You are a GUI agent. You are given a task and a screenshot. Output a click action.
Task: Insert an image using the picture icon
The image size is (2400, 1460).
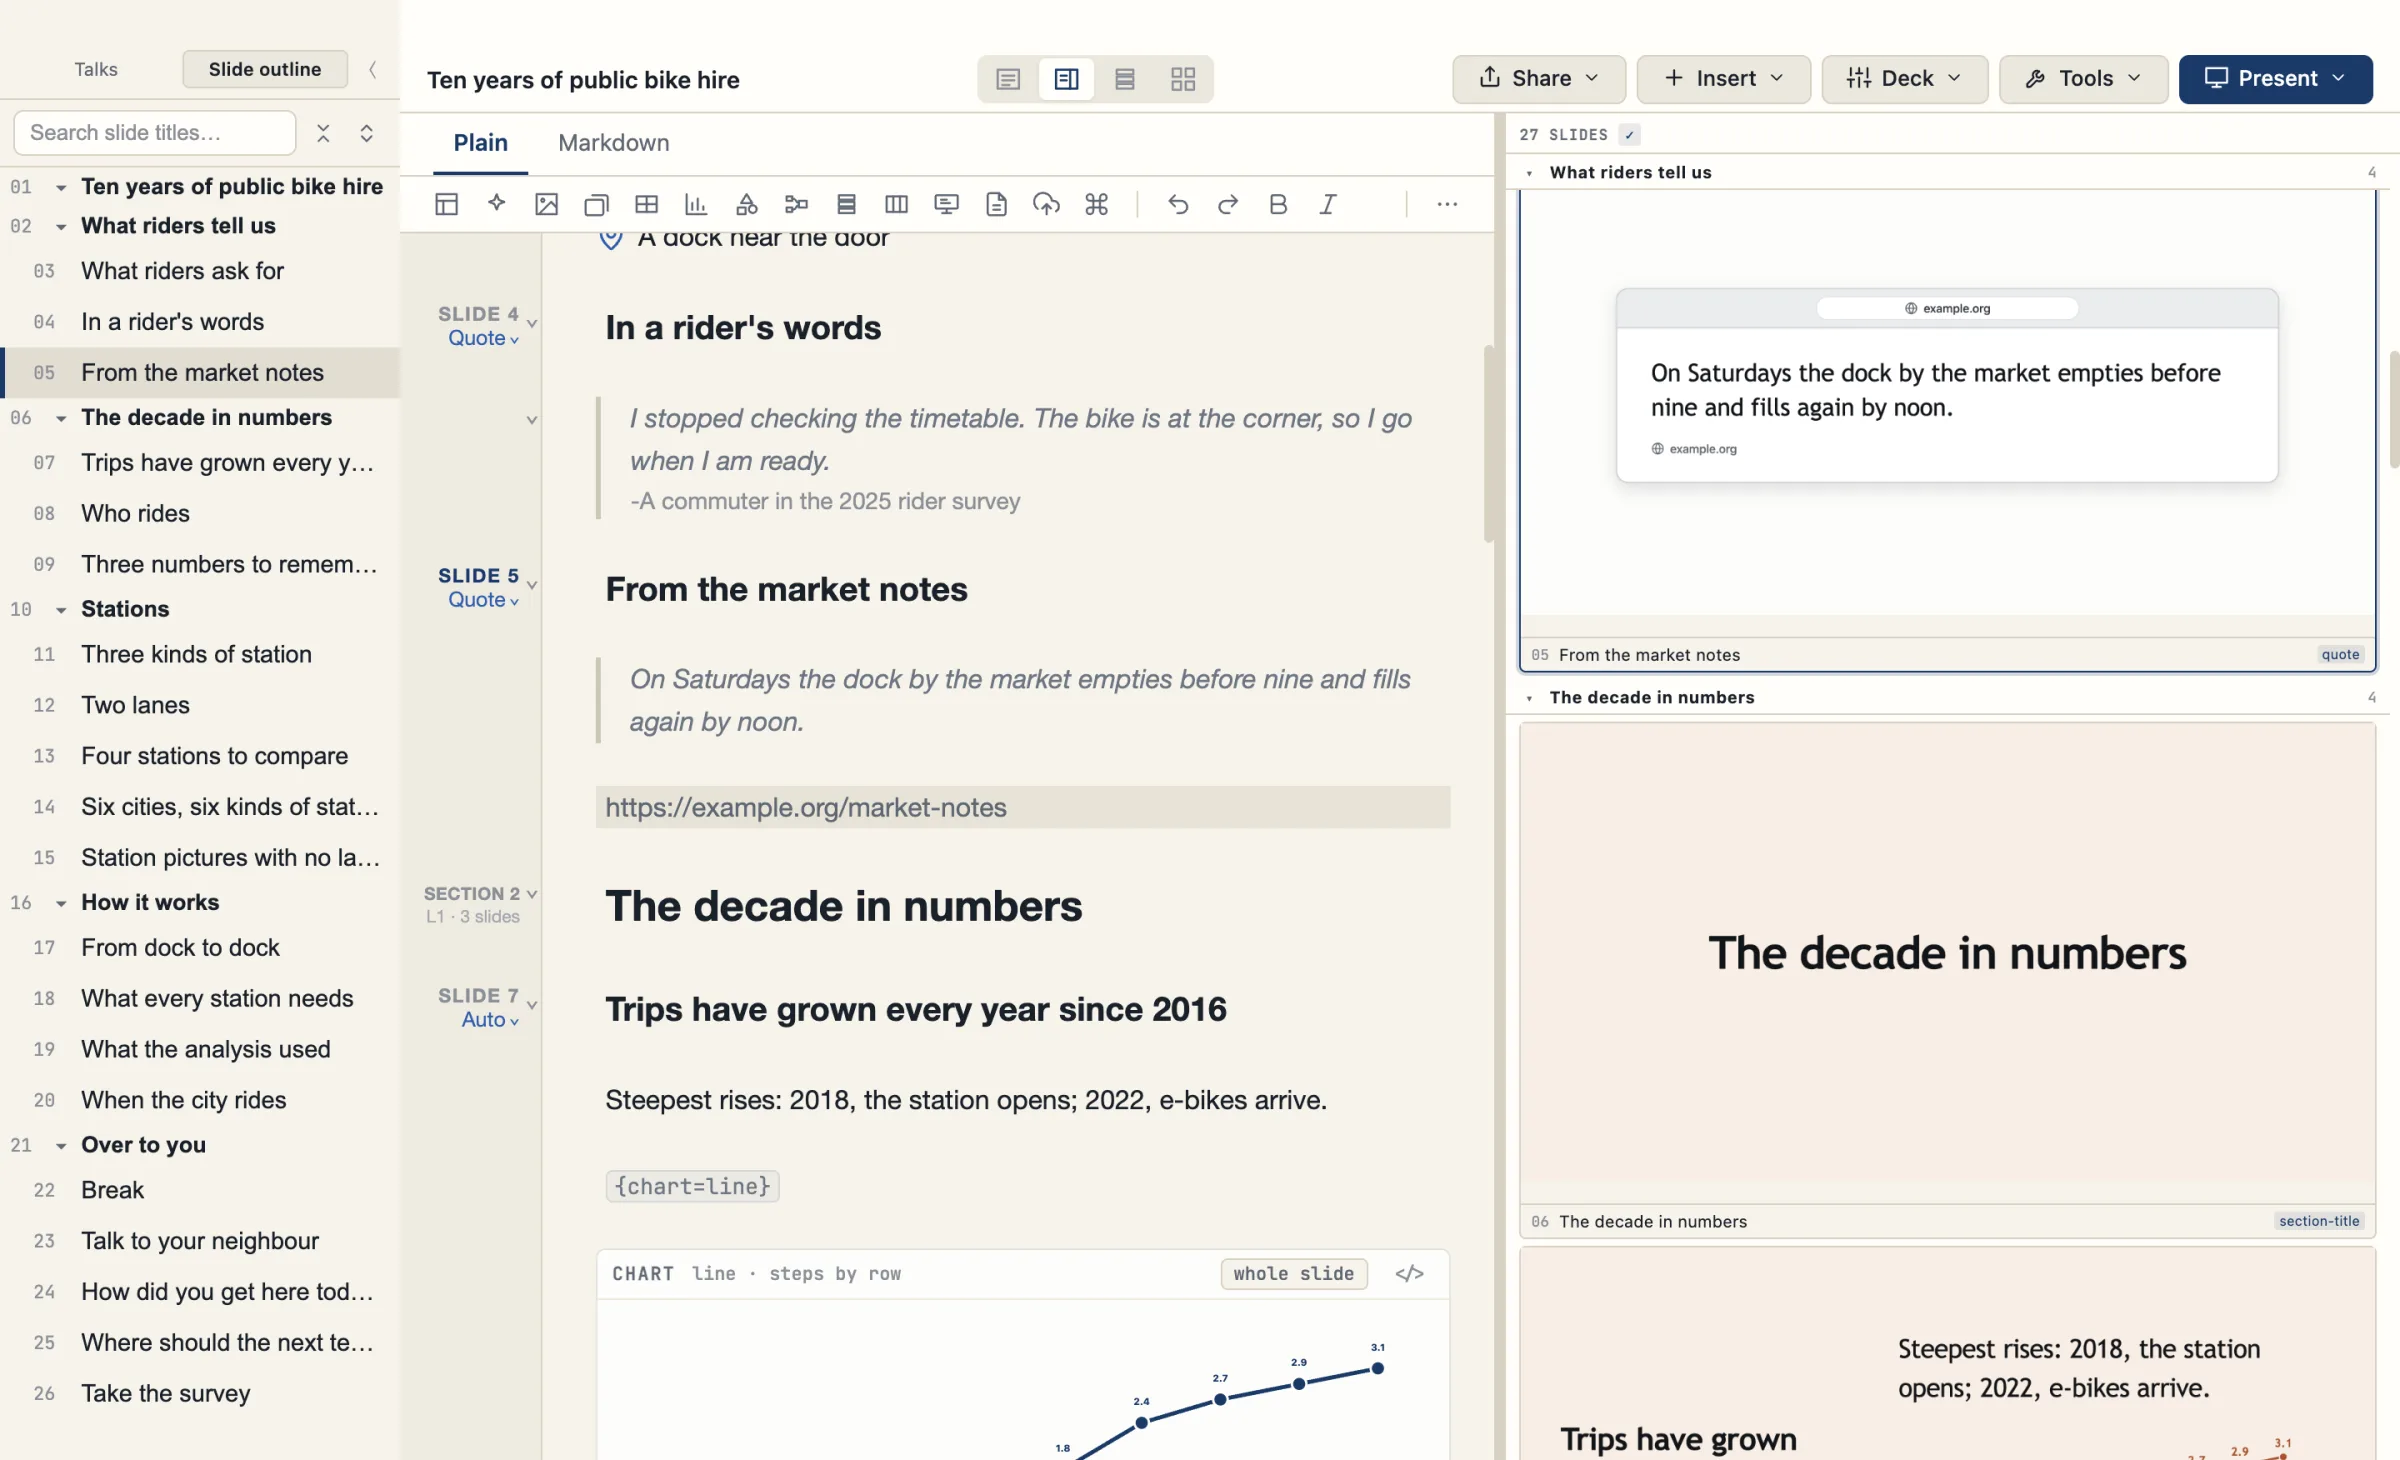546,204
